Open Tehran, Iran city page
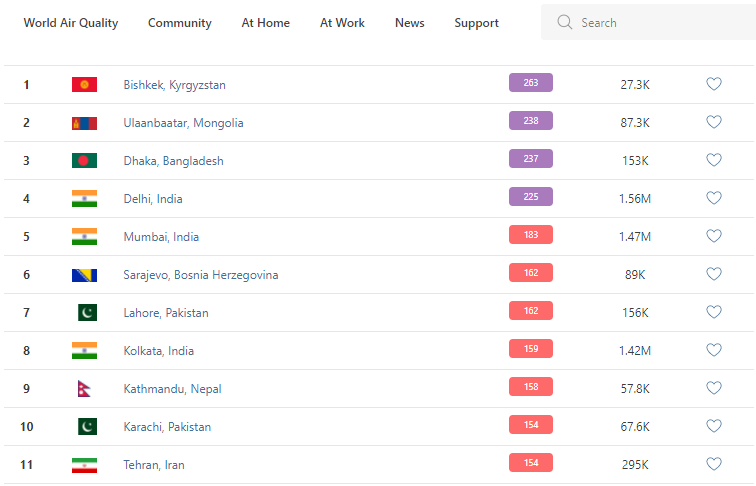The image size is (756, 486). [x=154, y=465]
